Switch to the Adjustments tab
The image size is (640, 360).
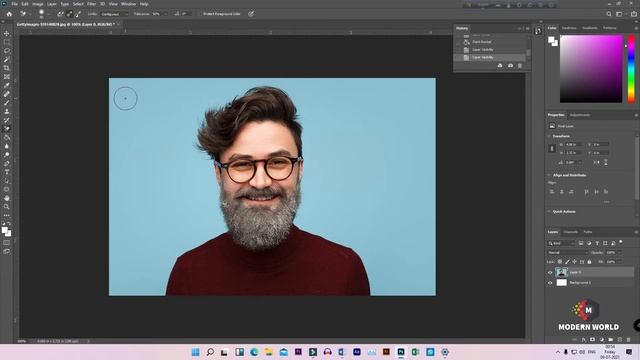(x=580, y=115)
